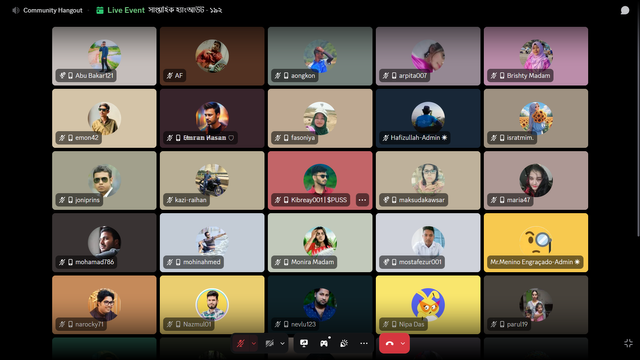Open options menu on Kibreay001 tile
Screen dimensions: 640x360
coord(362,200)
